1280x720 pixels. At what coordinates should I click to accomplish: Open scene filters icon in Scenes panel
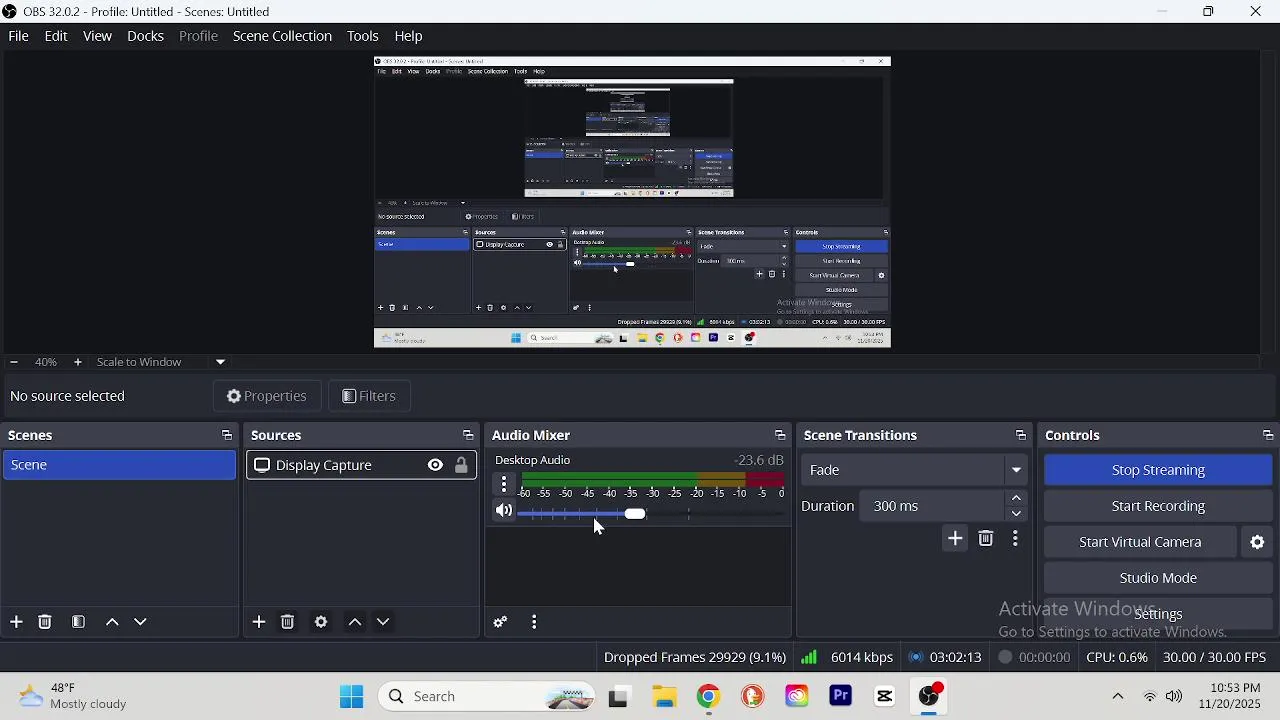pos(78,622)
